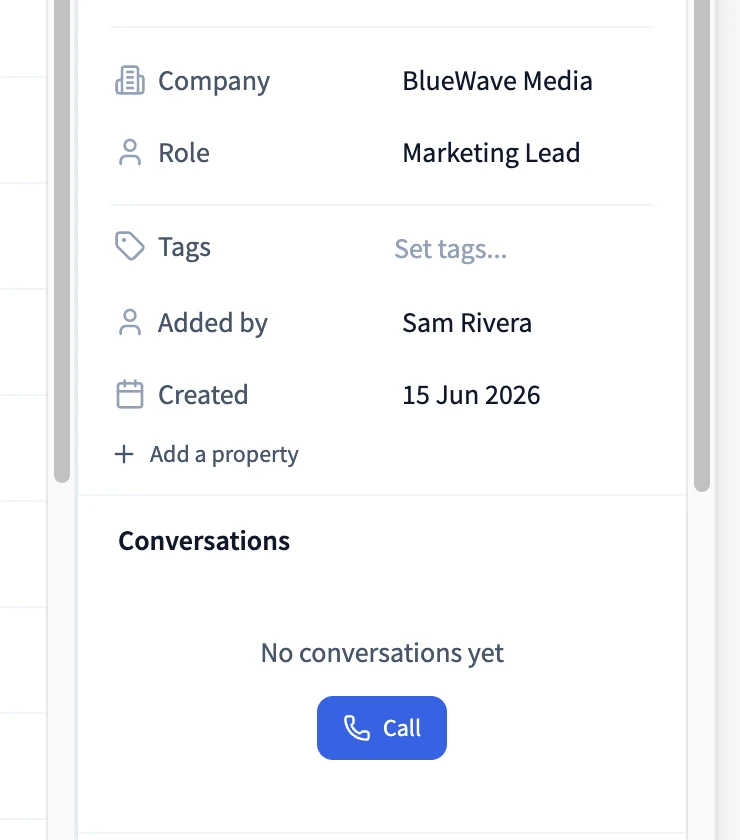
Task: Click the left list scrollbar
Action: click(x=62, y=241)
